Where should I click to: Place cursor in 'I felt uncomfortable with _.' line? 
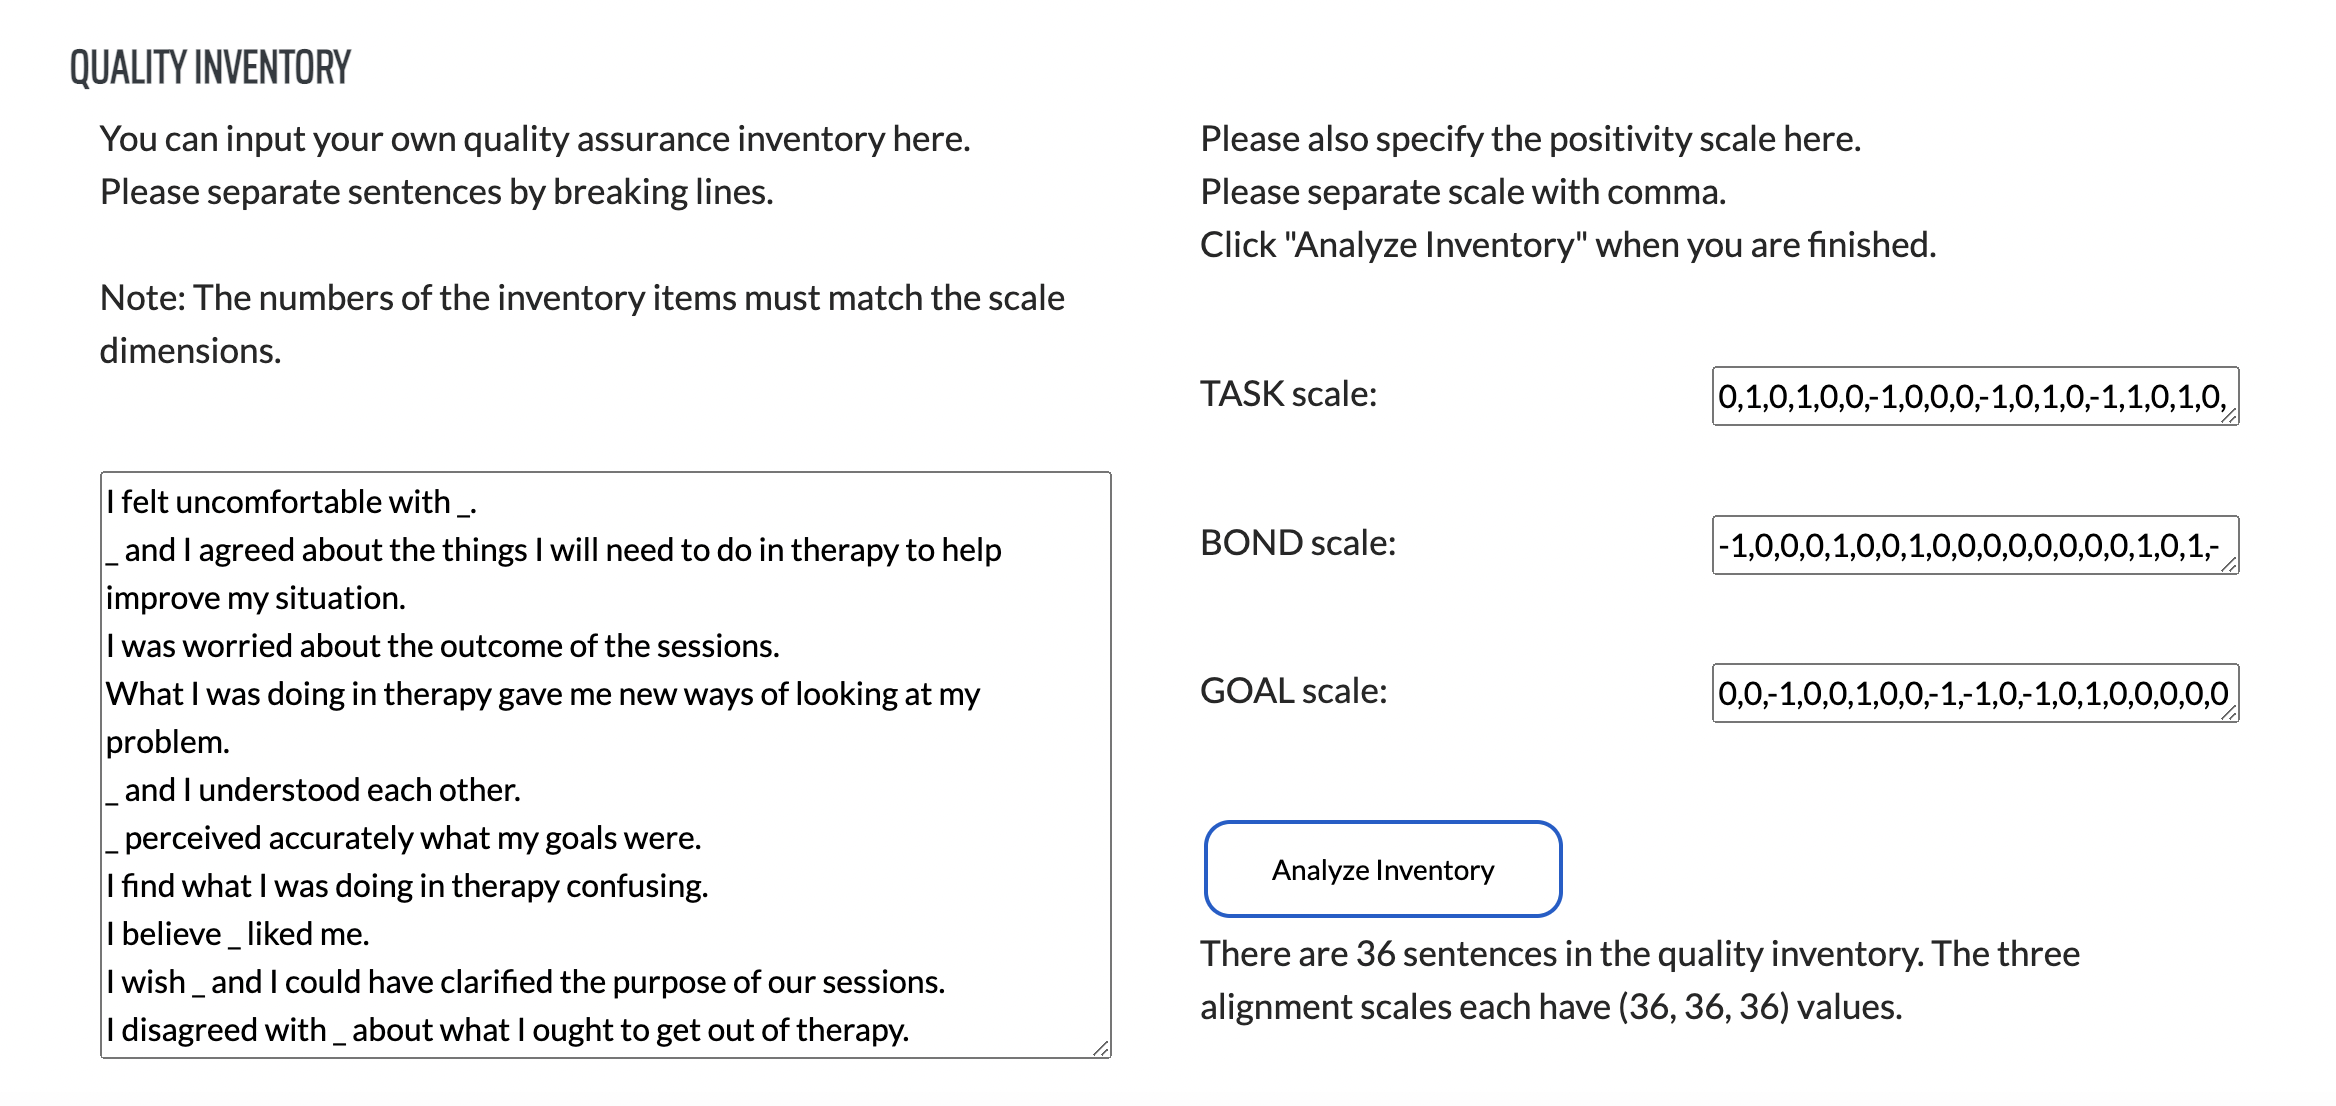tap(291, 502)
